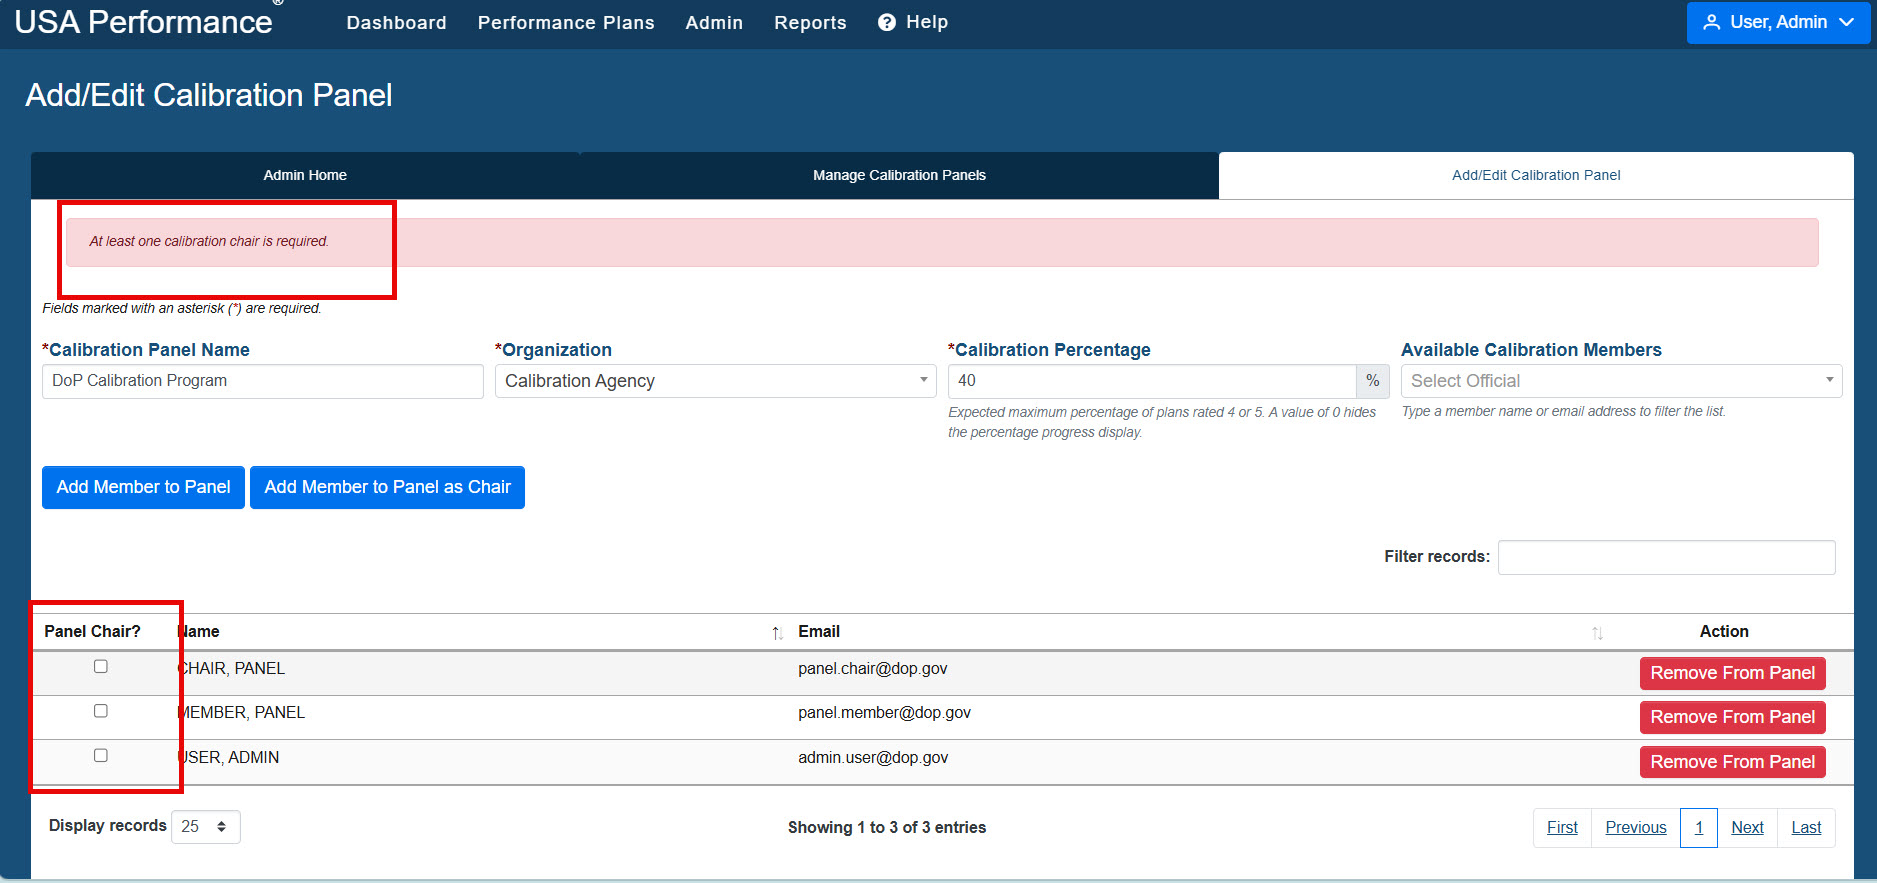Click the percent sign addon
1877x883 pixels.
pos(1372,381)
